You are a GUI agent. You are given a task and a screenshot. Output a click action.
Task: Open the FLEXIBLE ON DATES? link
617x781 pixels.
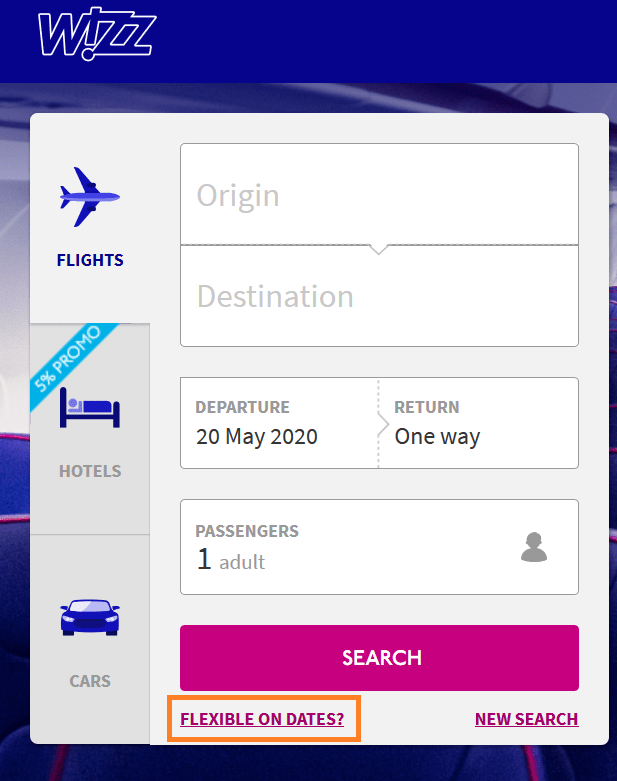pyautogui.click(x=262, y=719)
